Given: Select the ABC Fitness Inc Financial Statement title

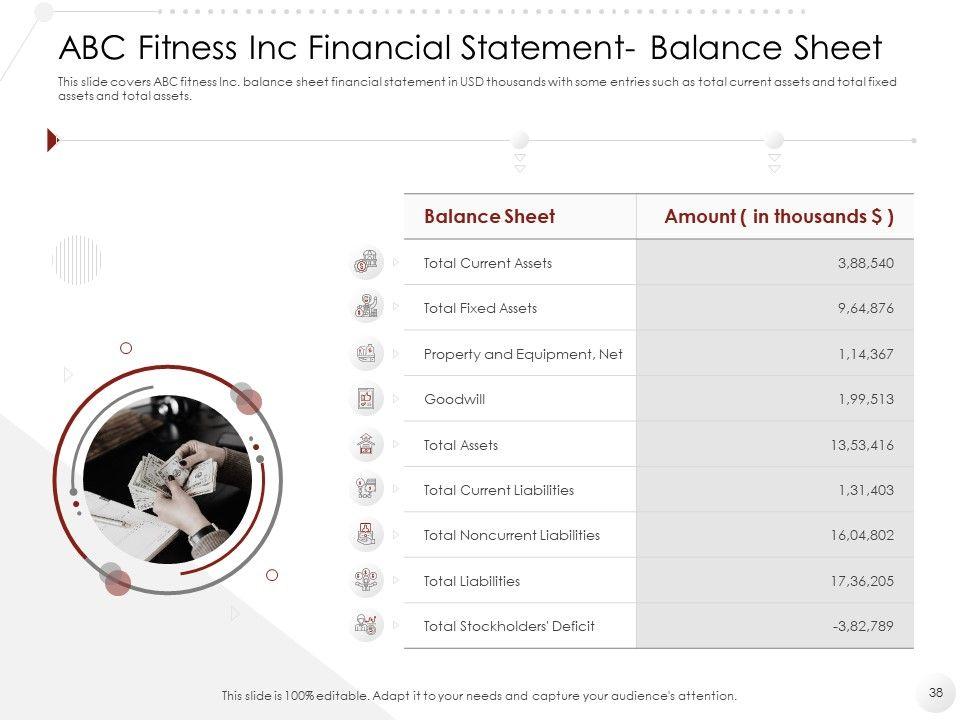Looking at the screenshot, I should pos(471,48).
